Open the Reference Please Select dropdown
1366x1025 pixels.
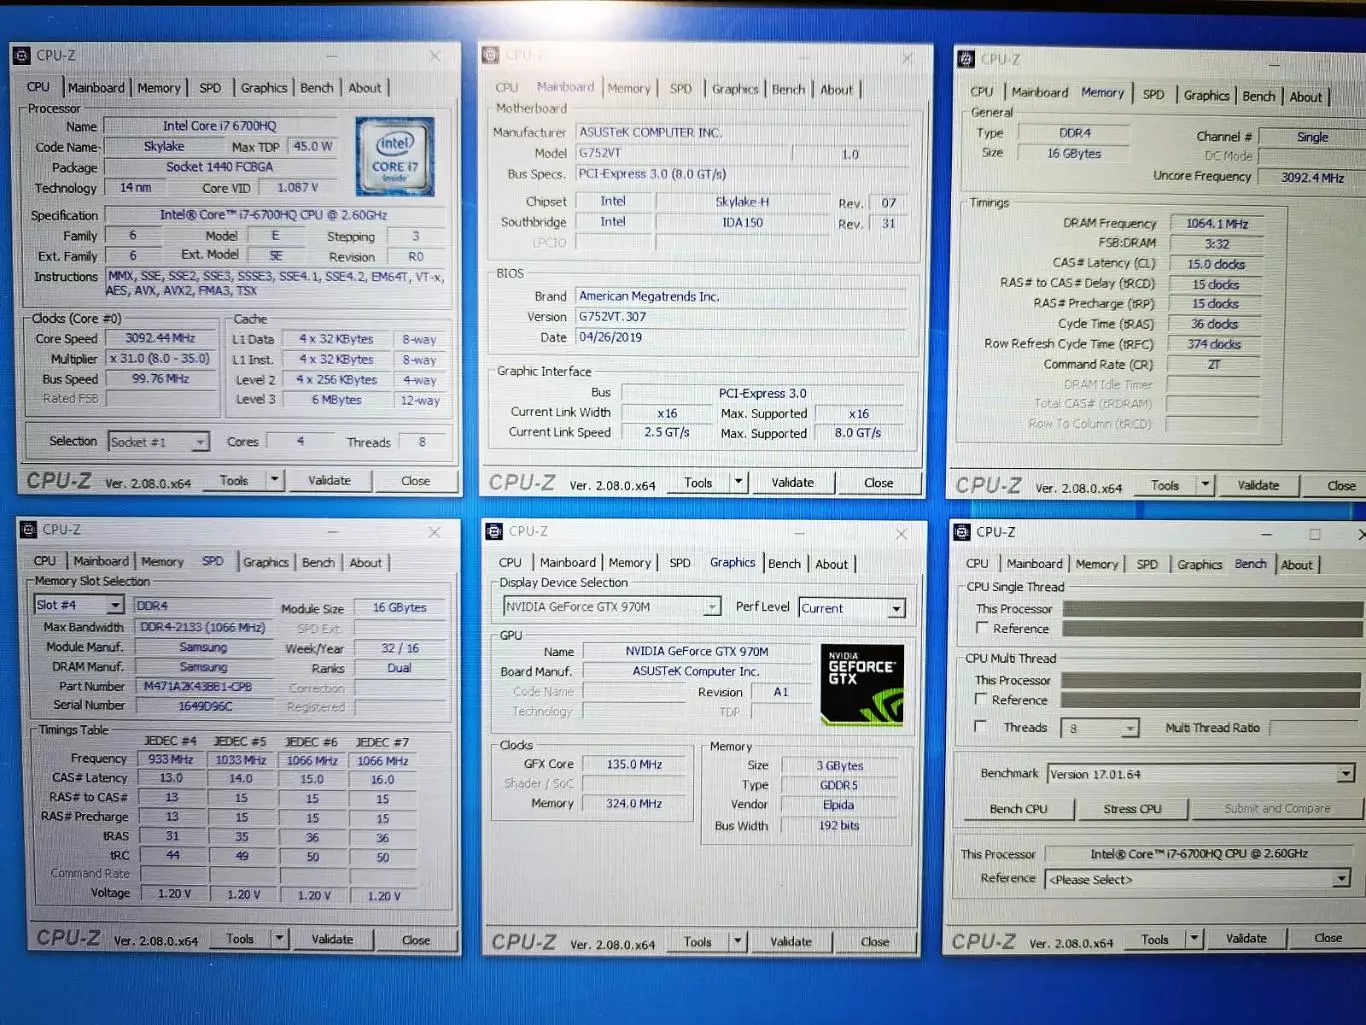coord(1341,879)
